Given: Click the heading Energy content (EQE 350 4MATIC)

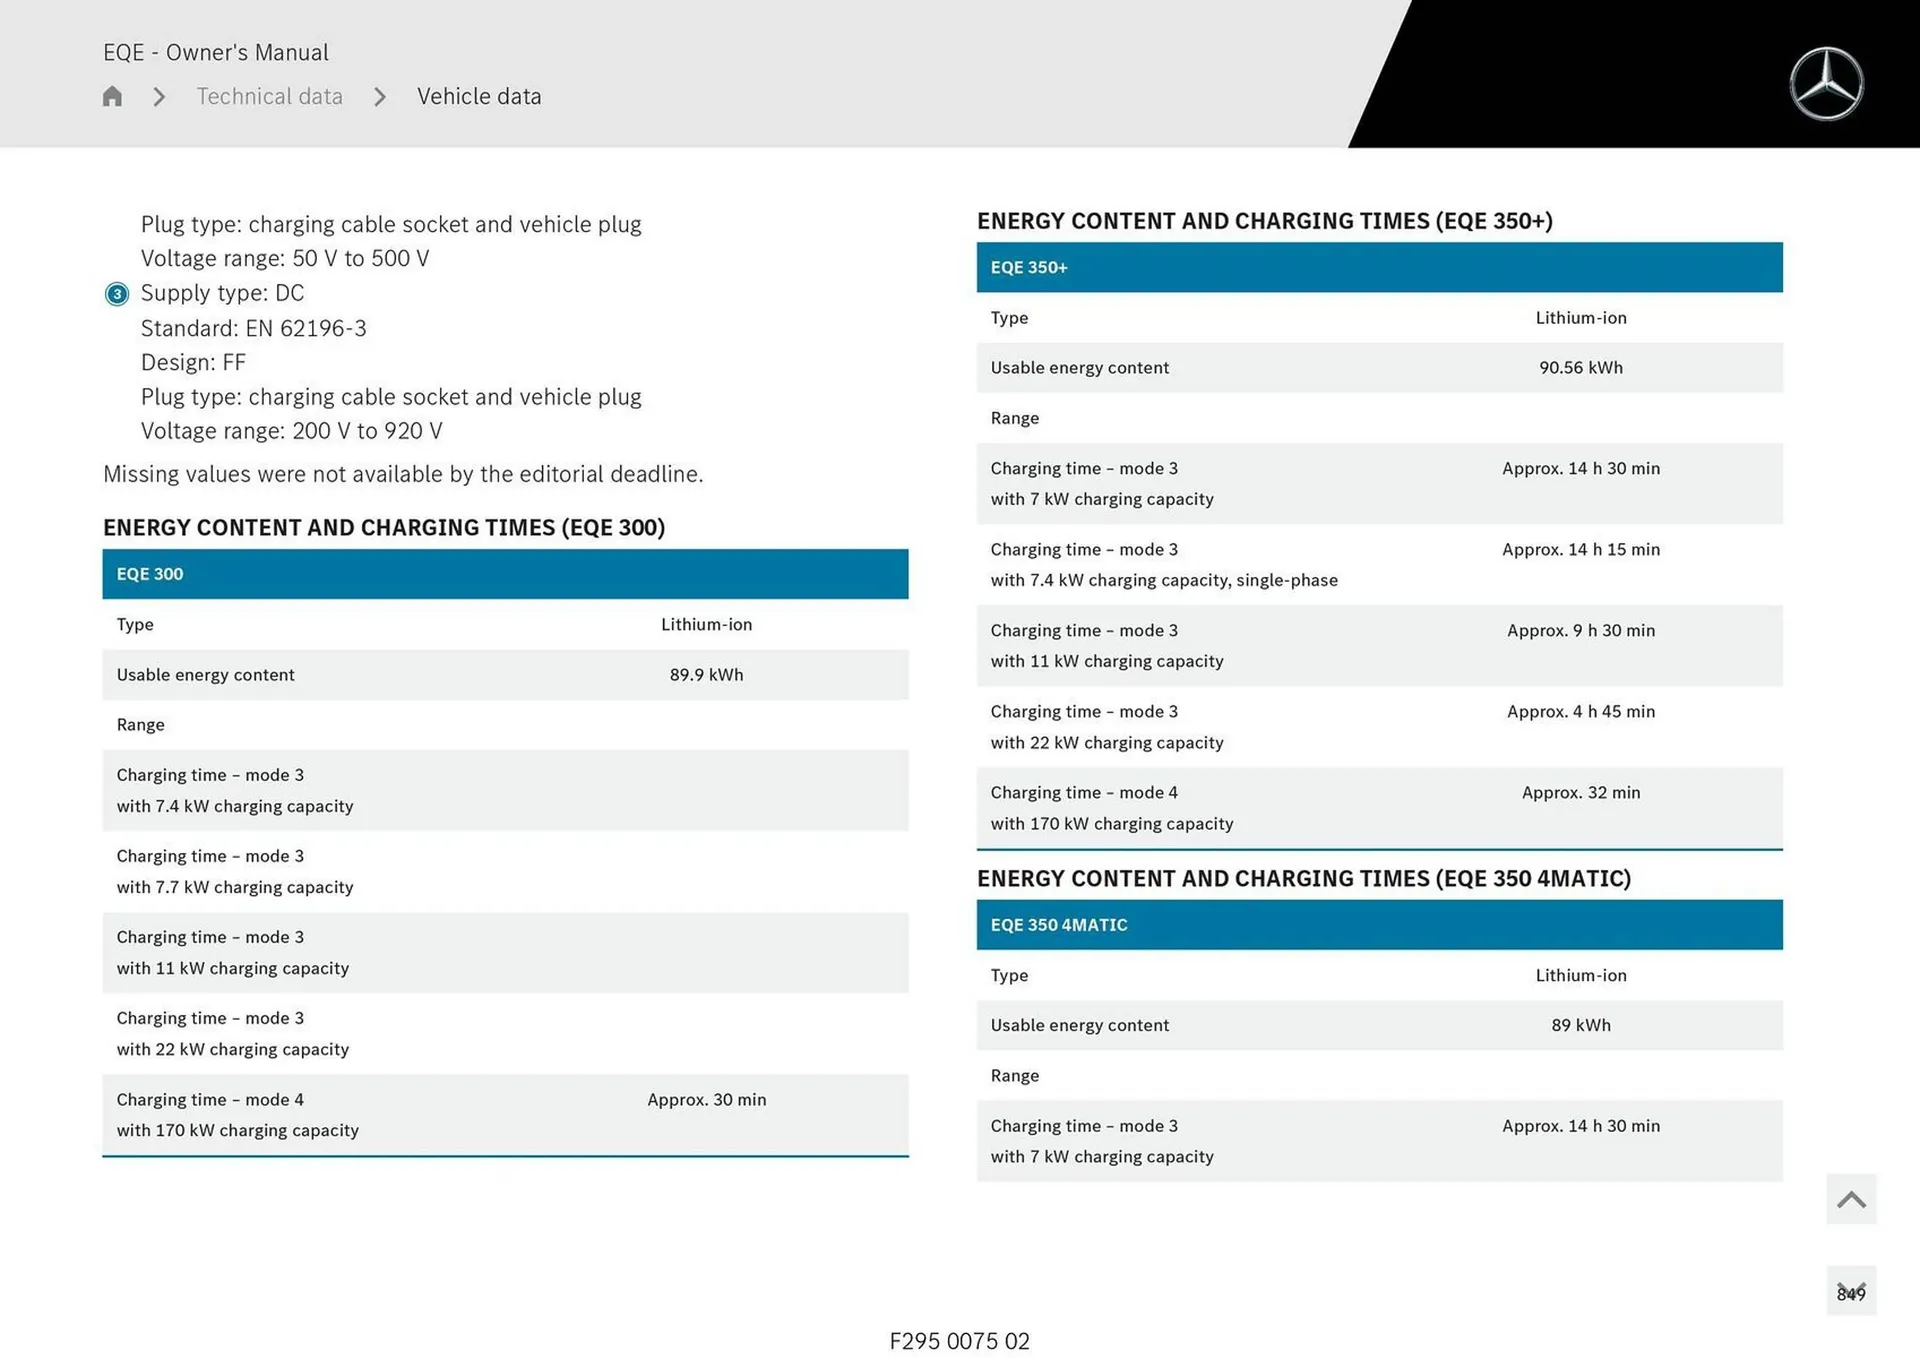Looking at the screenshot, I should (1304, 879).
